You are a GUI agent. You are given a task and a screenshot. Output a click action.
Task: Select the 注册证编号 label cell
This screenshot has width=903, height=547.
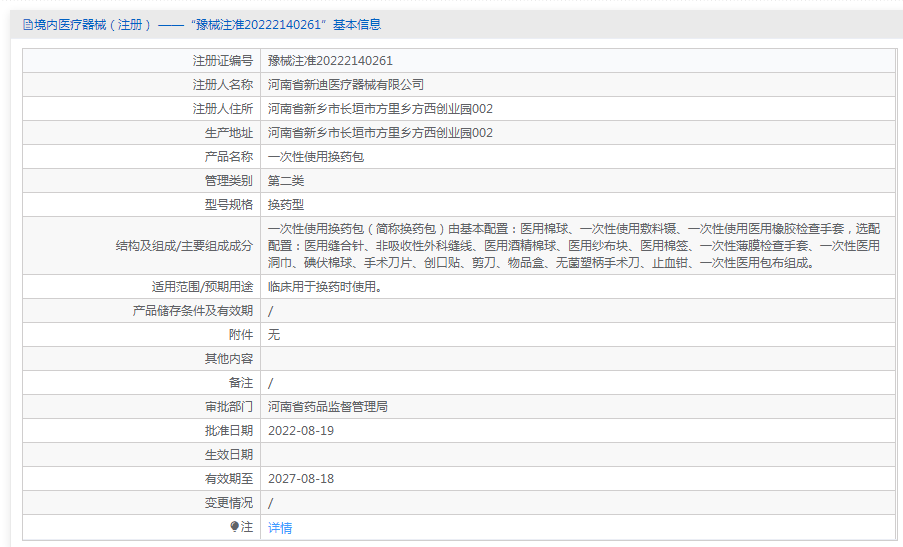(142, 60)
